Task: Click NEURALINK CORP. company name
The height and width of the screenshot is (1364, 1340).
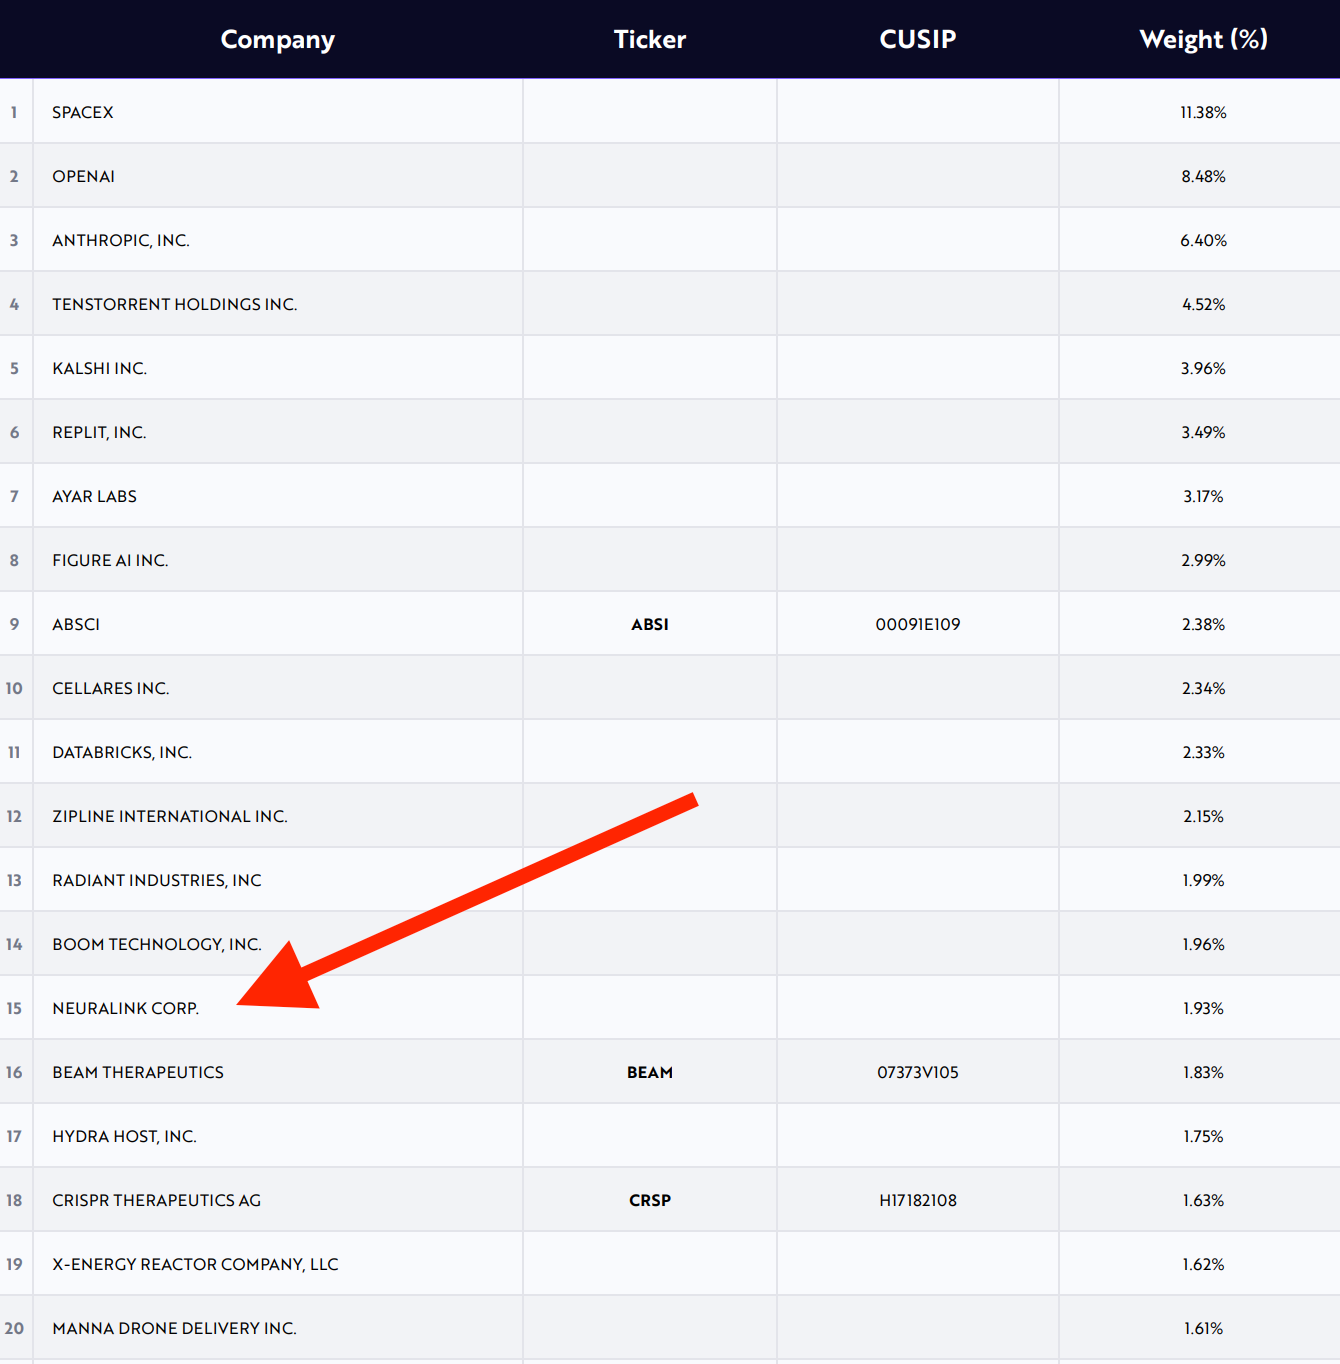Action: tap(126, 1008)
